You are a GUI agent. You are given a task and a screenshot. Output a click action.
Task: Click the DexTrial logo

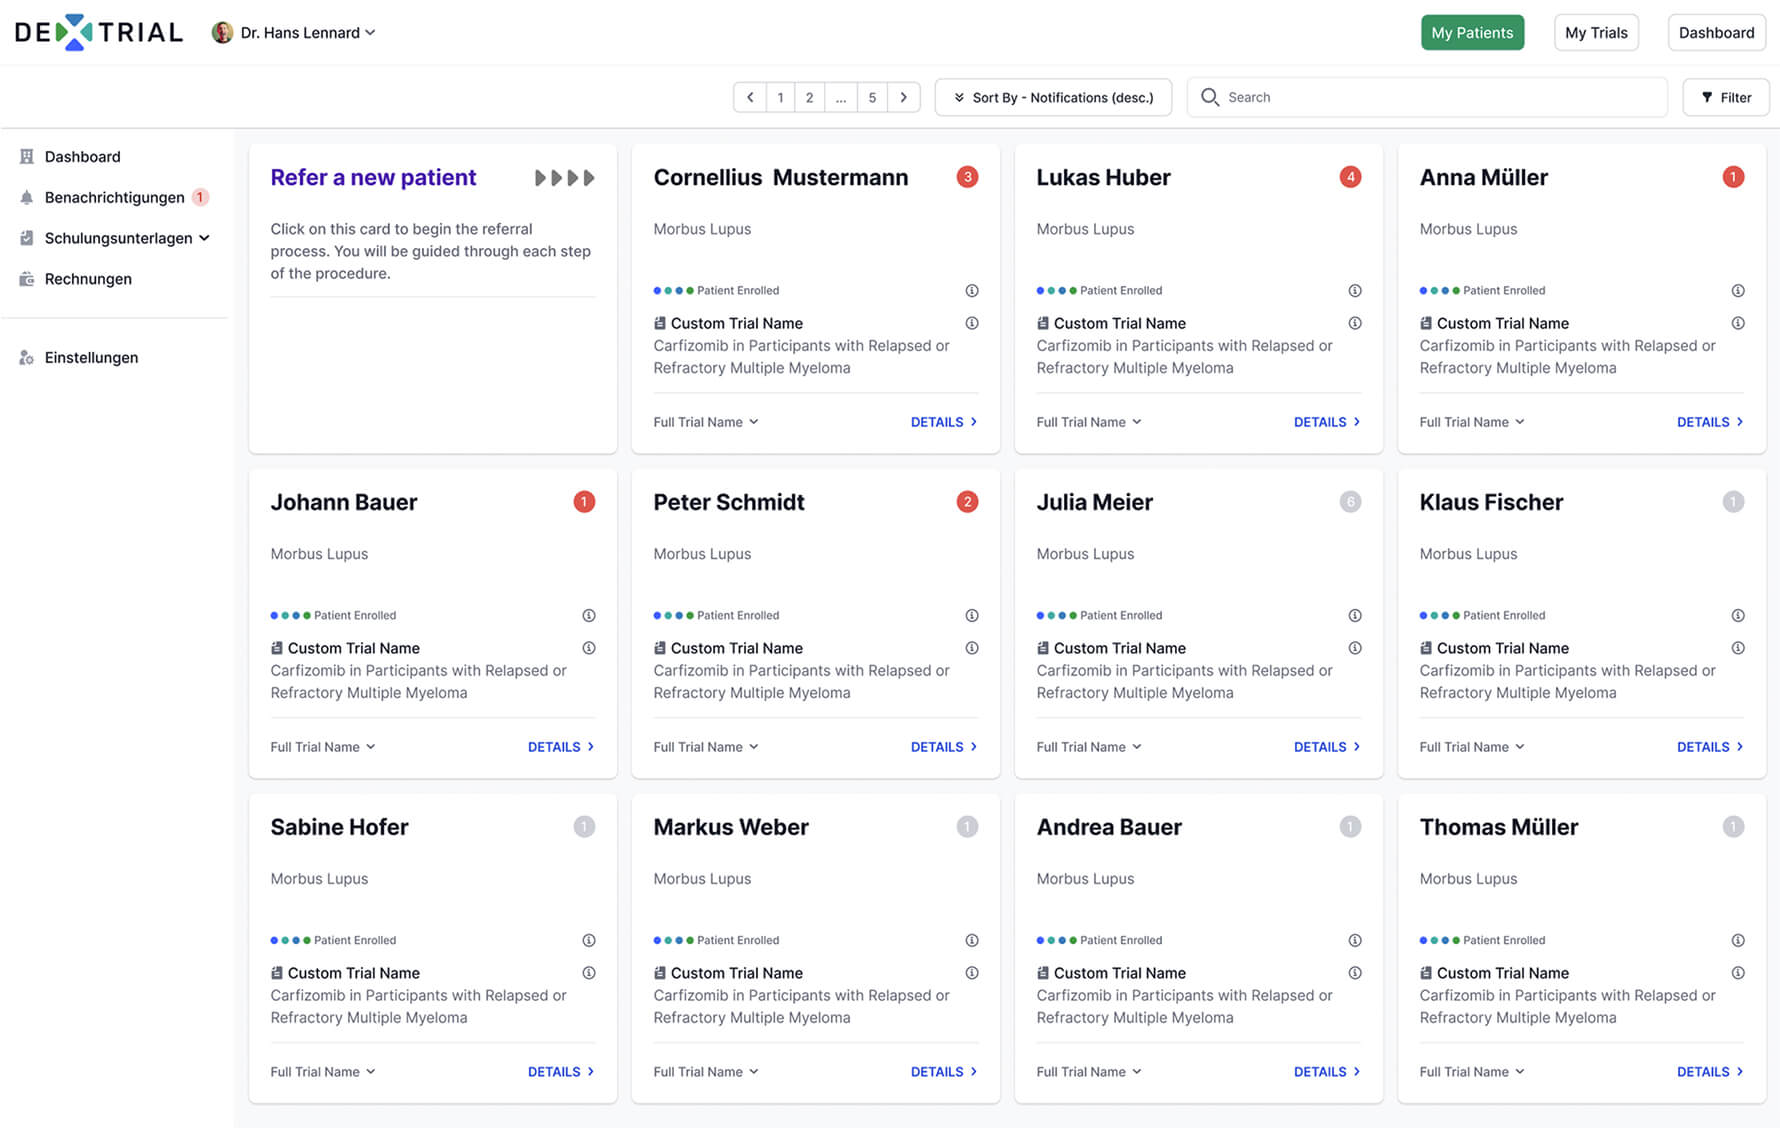click(x=98, y=32)
